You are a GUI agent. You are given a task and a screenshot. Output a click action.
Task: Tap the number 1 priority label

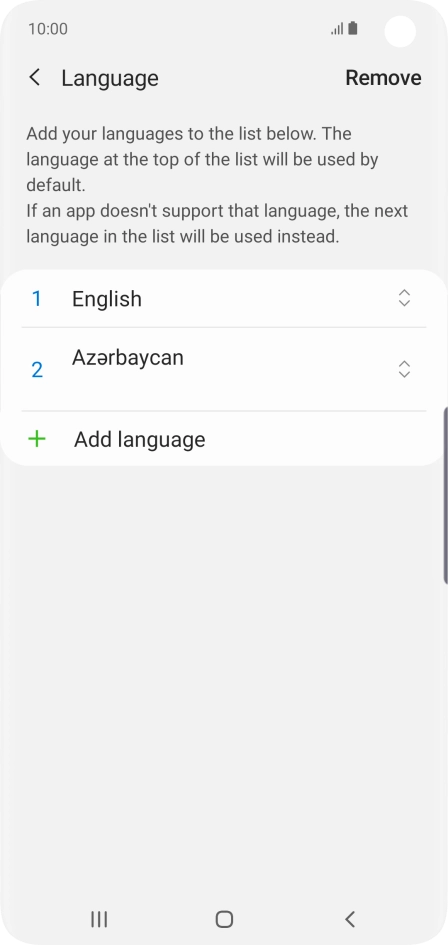click(x=37, y=299)
